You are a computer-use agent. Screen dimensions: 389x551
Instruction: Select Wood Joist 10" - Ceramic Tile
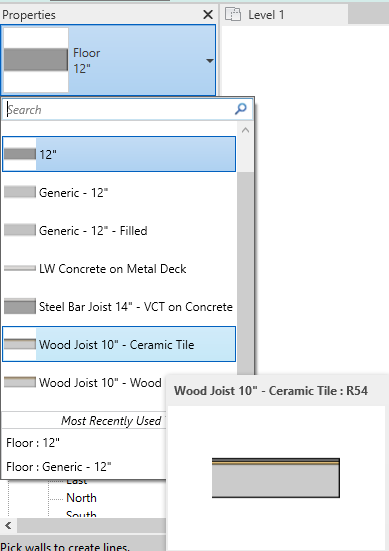pos(119,344)
